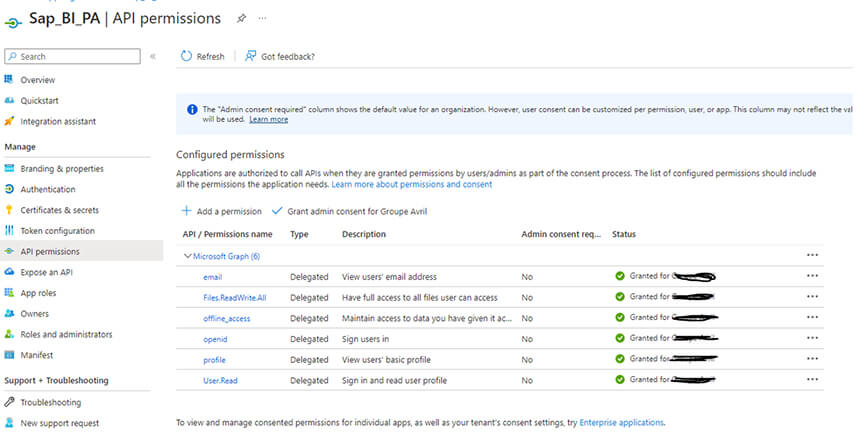Click the description 'Sign users in'
857x436 pixels.
pyautogui.click(x=365, y=339)
